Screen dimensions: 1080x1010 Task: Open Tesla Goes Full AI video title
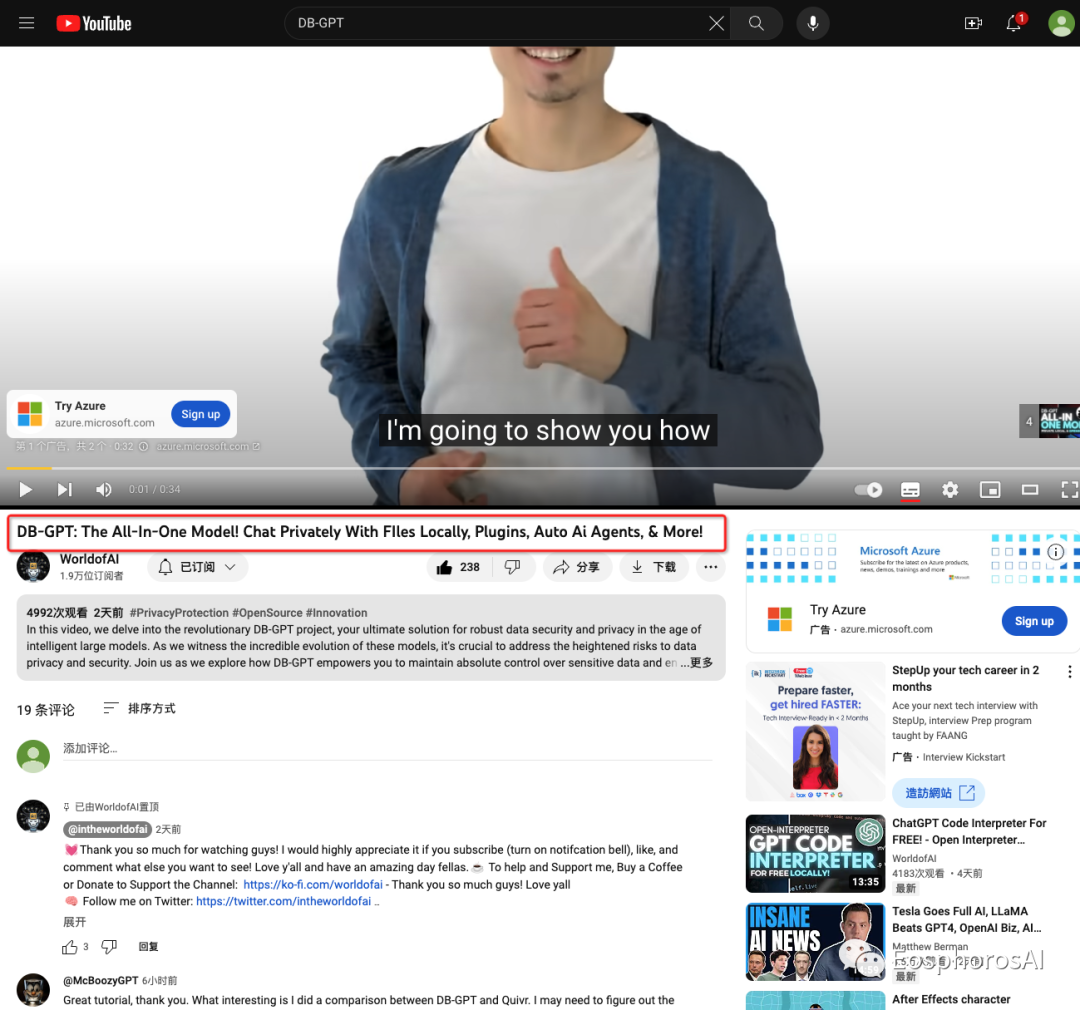click(x=966, y=920)
